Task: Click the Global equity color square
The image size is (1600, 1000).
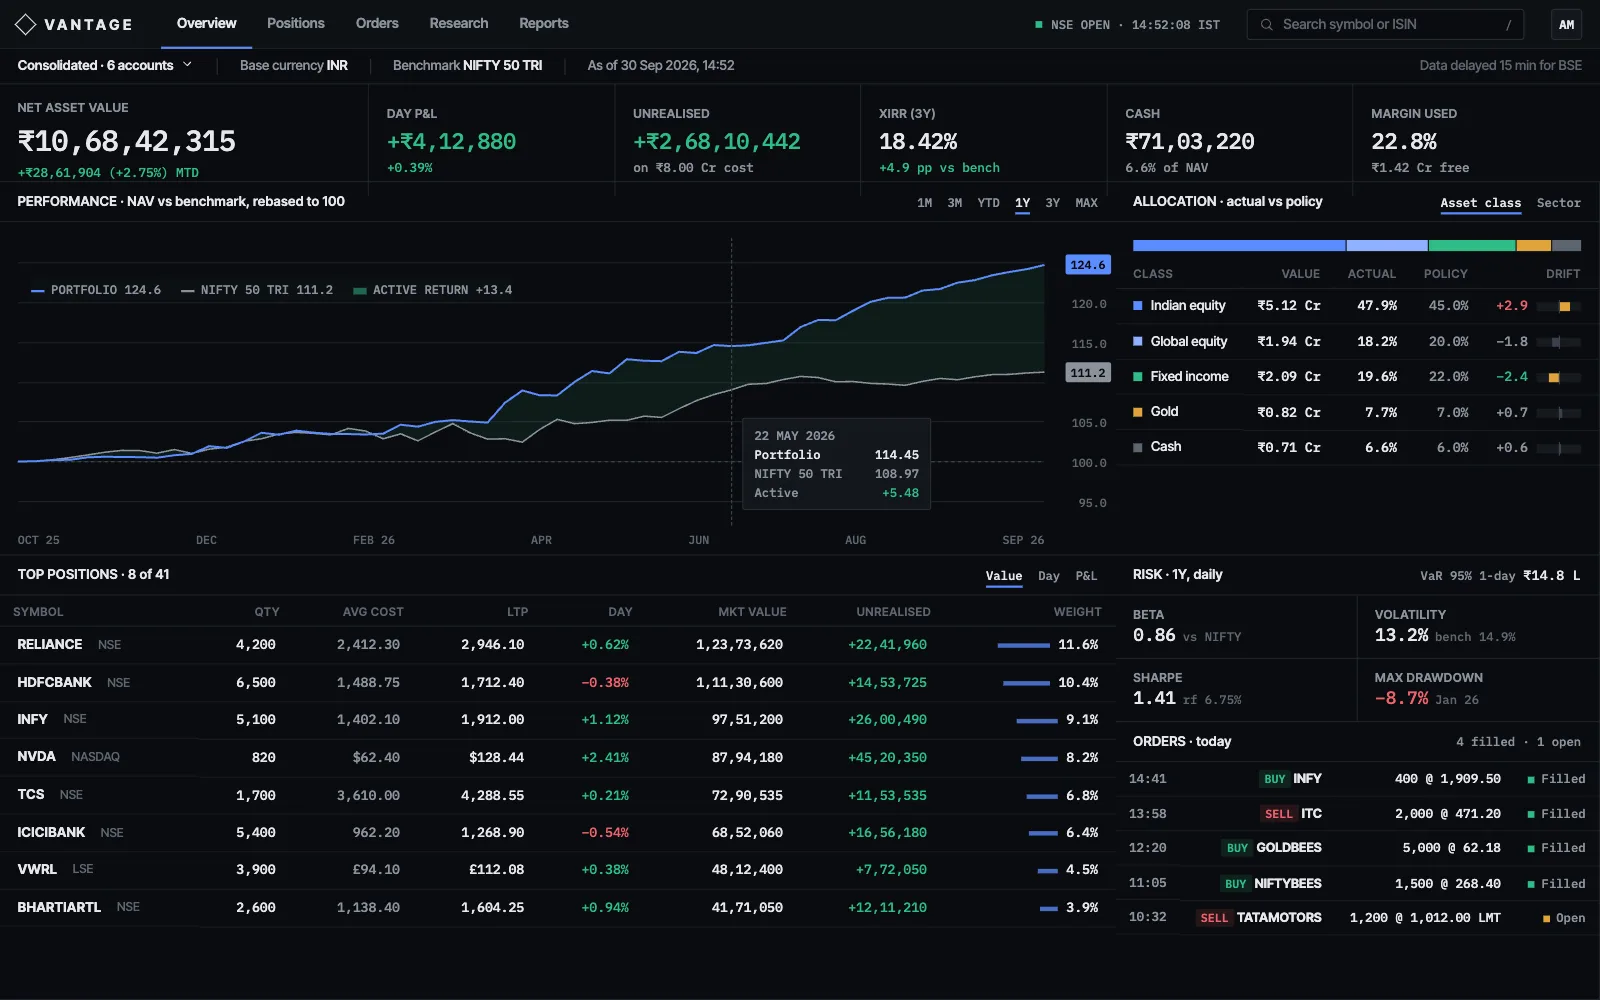Action: point(1137,341)
